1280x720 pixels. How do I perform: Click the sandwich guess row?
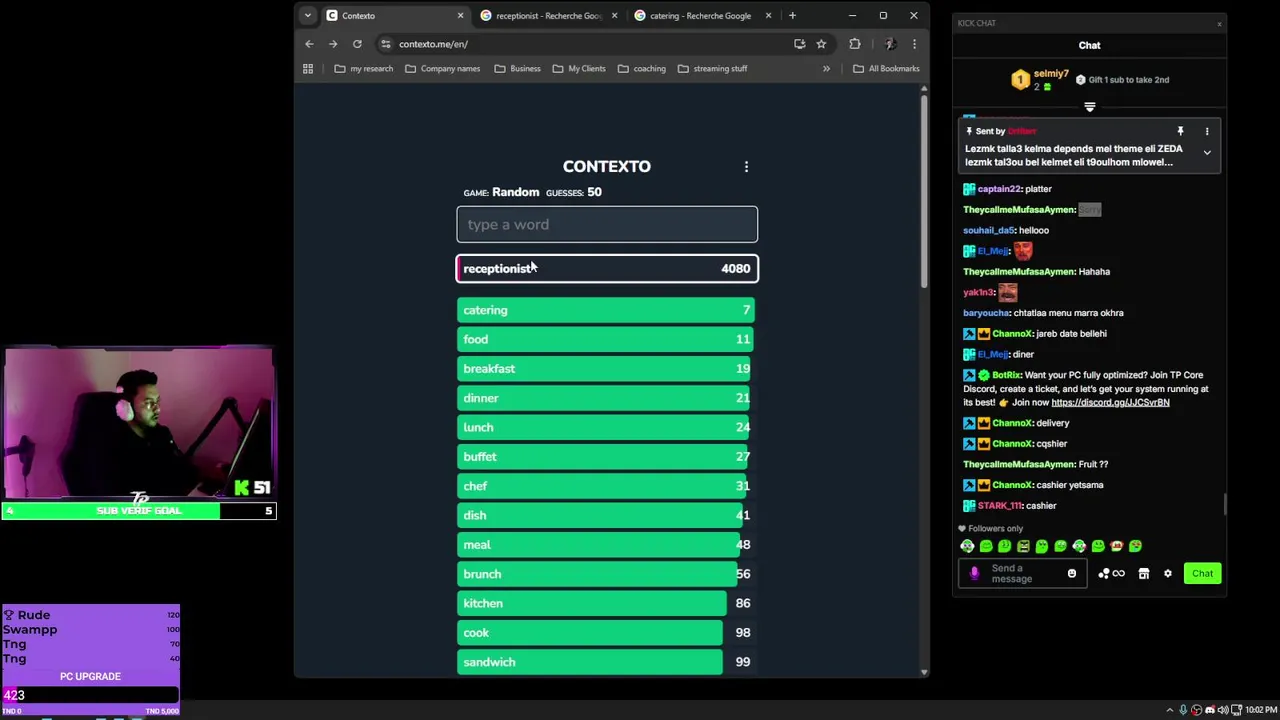[607, 662]
